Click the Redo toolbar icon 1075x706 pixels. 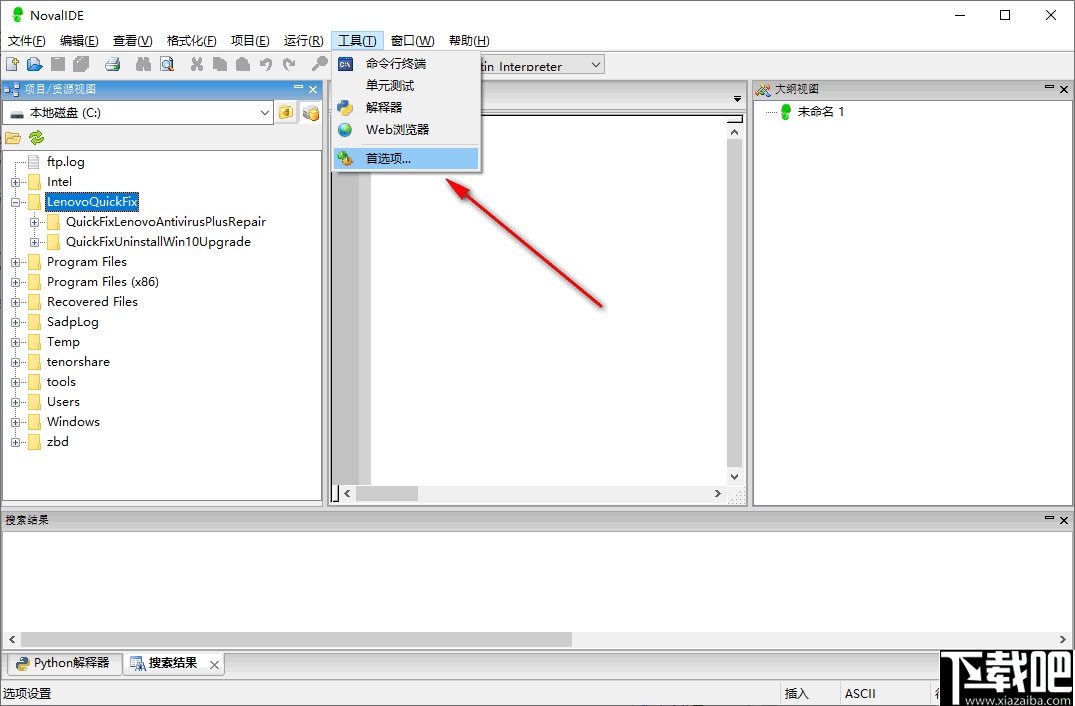click(x=289, y=64)
